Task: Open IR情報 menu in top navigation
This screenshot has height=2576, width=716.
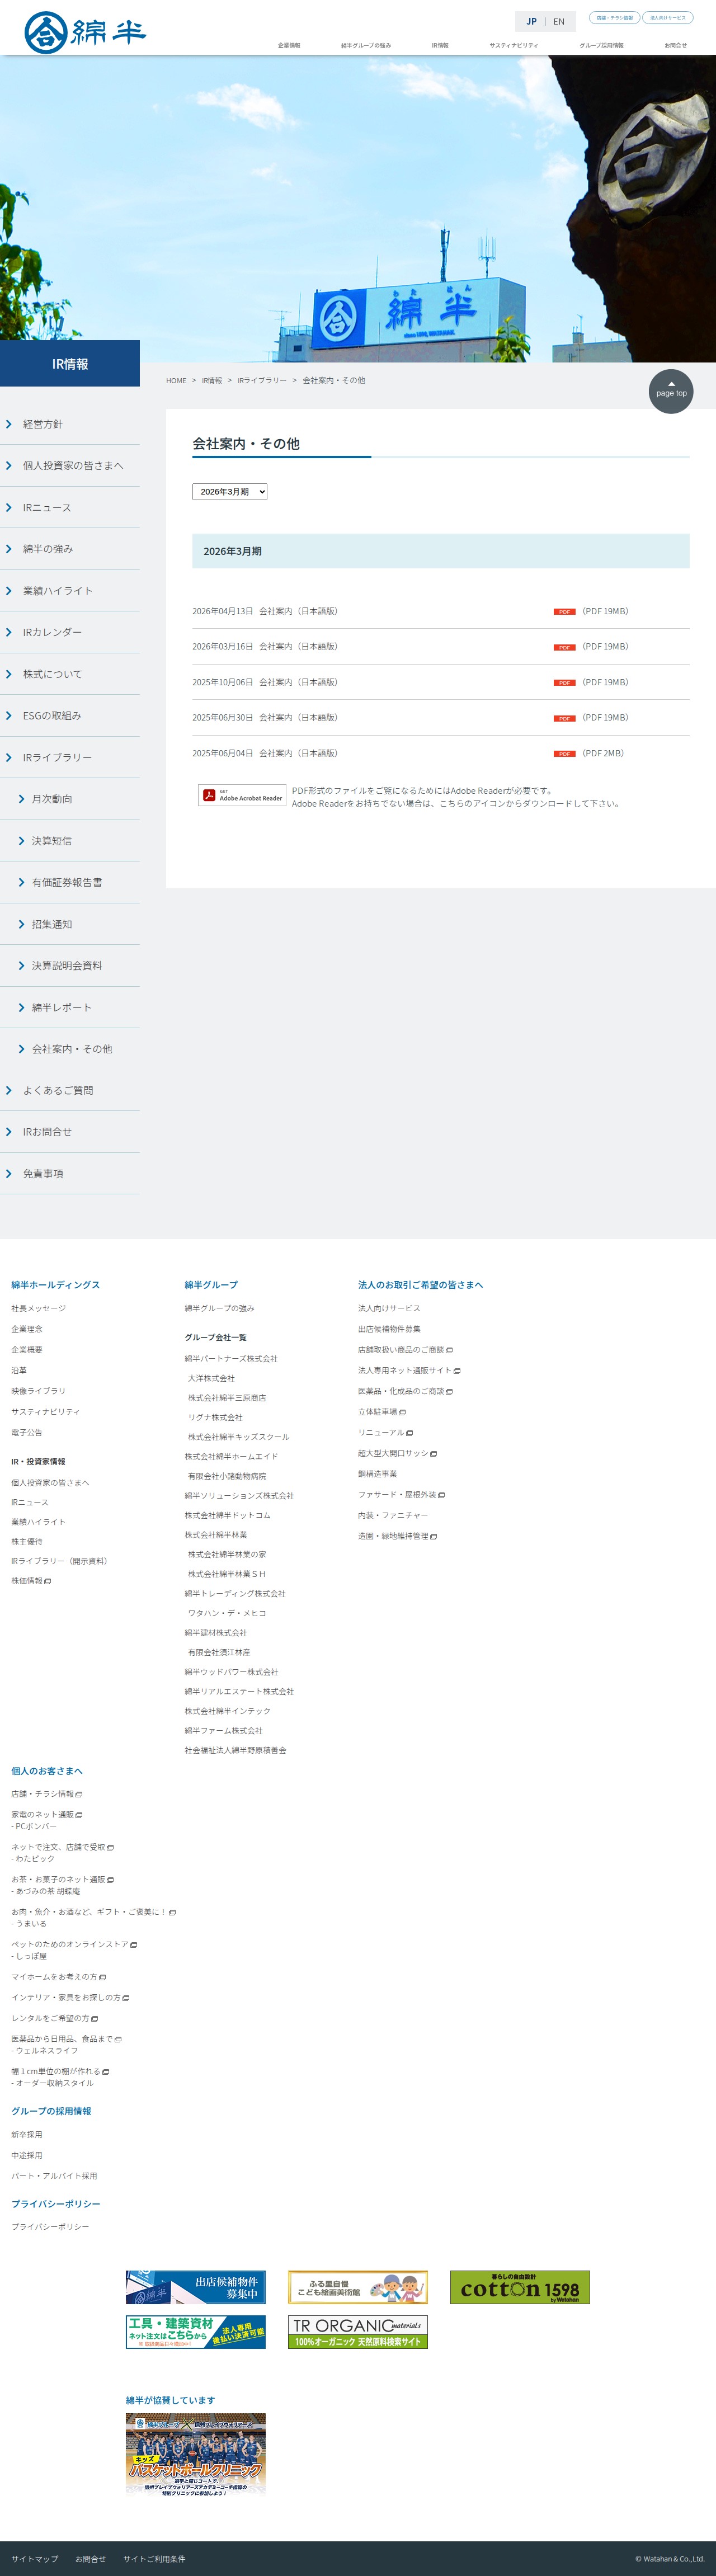Action: coord(440,45)
